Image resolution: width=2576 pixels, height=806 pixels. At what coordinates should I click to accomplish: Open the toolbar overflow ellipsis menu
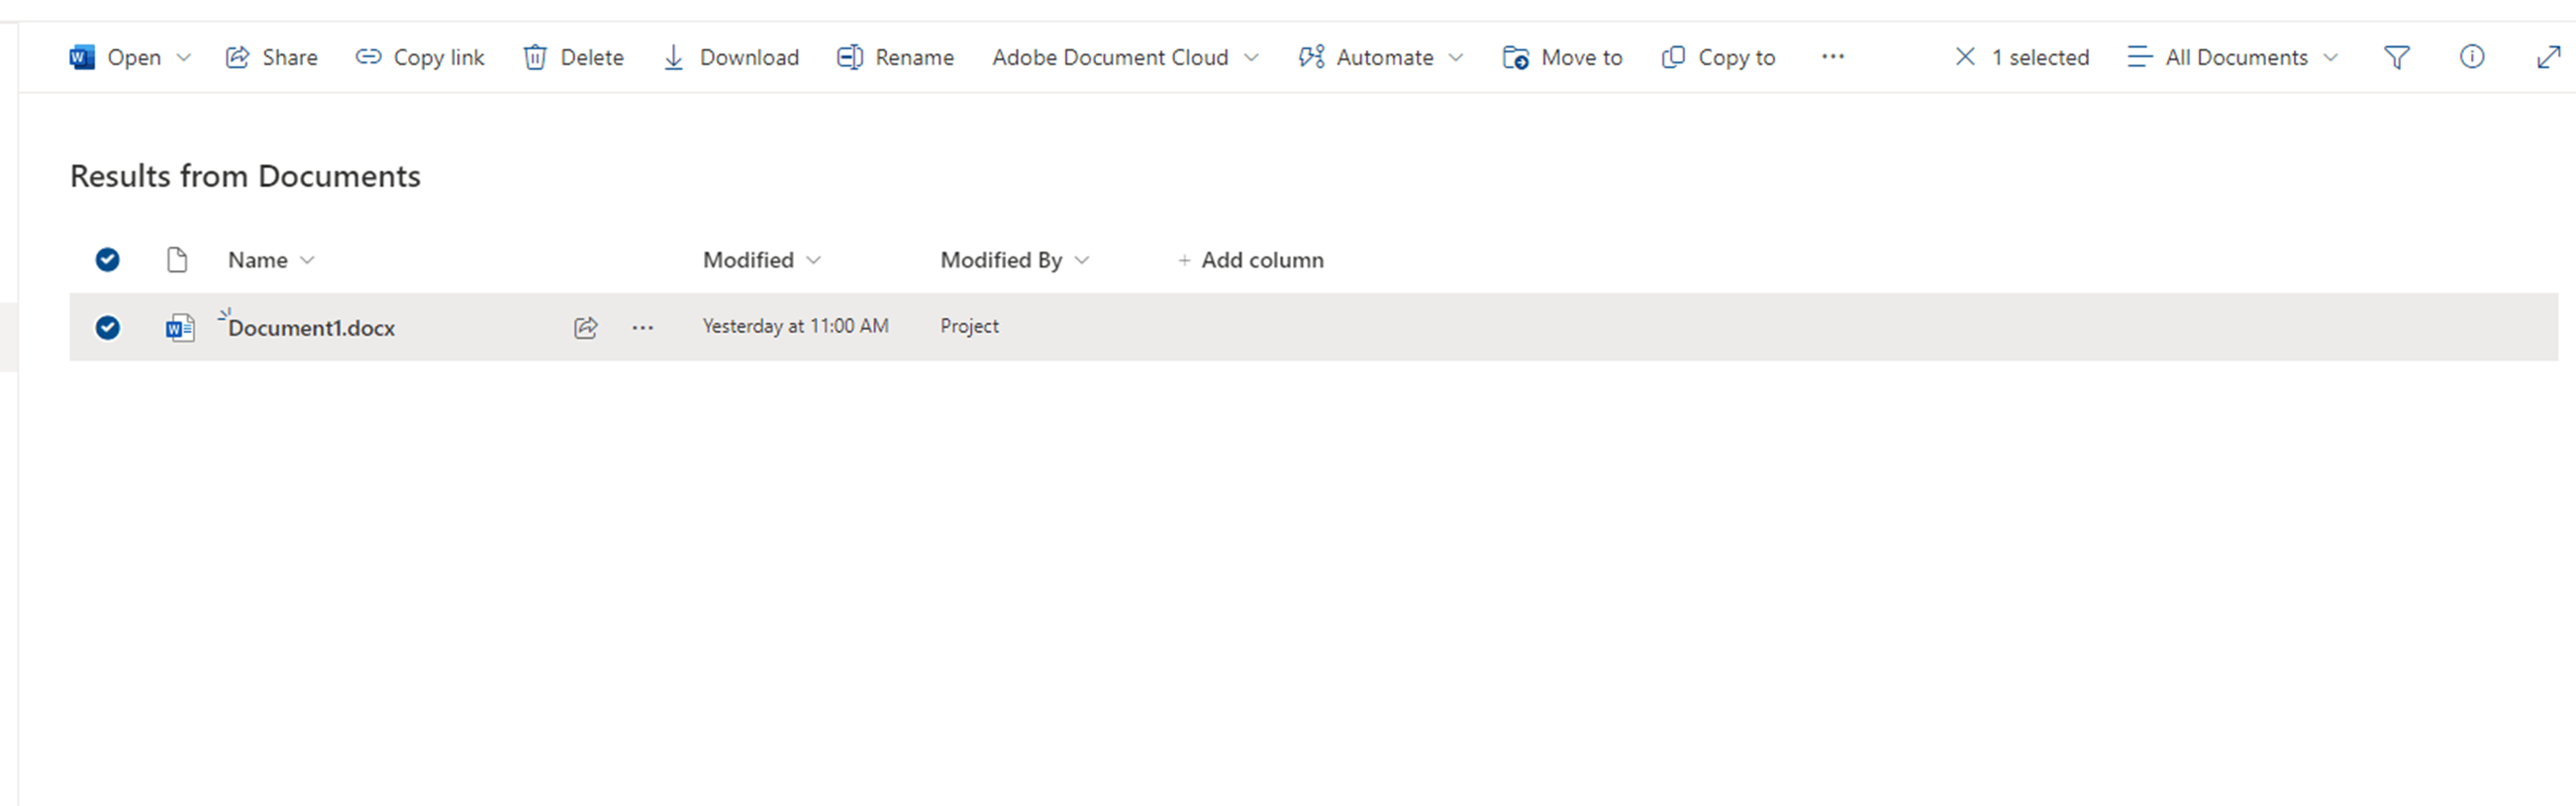tap(1832, 57)
